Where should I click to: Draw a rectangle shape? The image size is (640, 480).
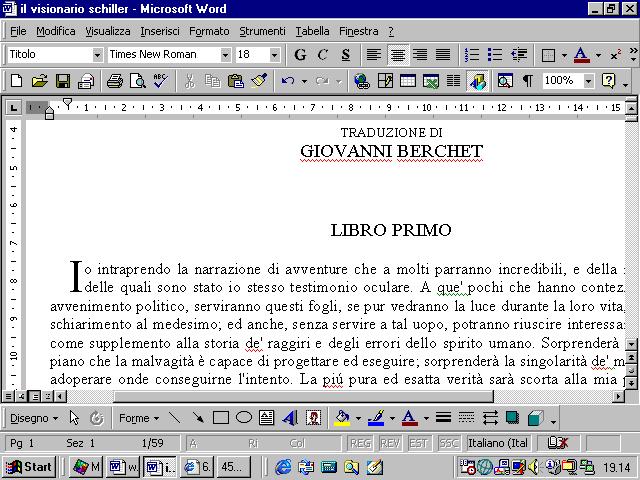point(221,418)
